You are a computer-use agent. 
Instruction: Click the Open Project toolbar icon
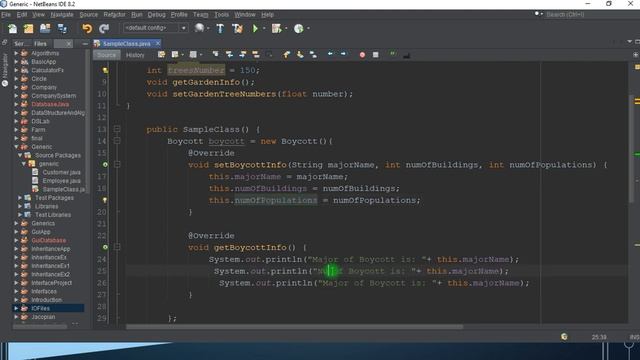click(45, 29)
